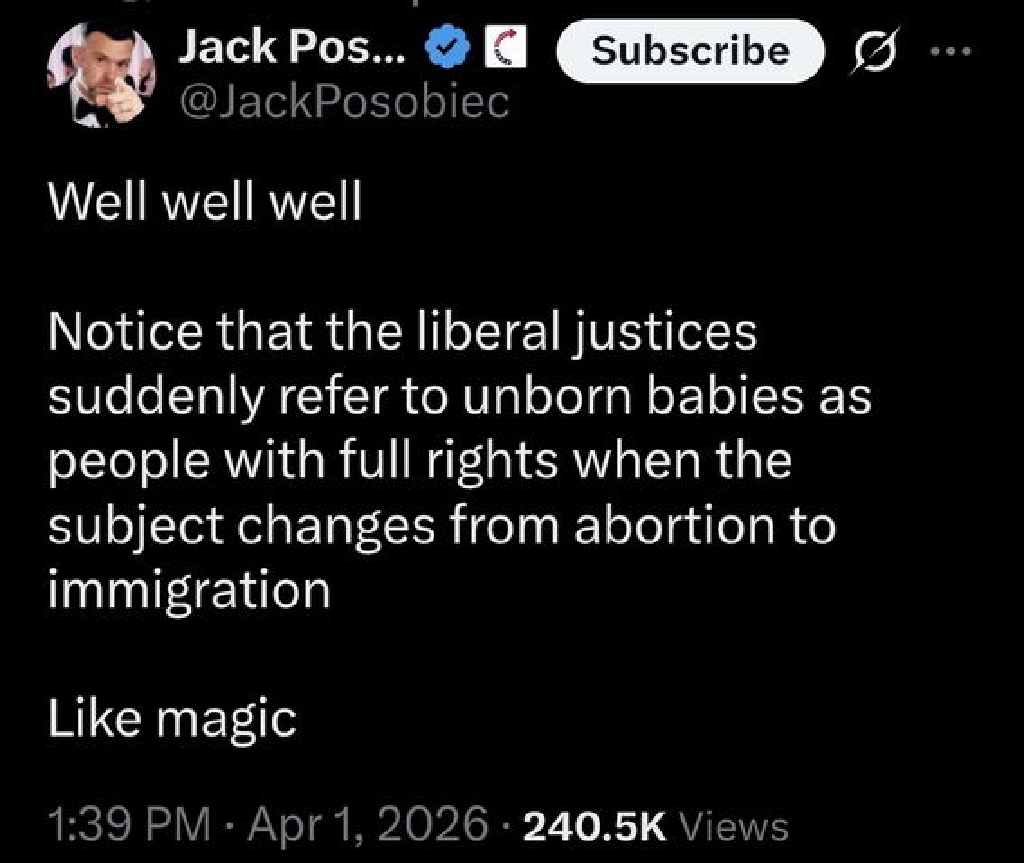The width and height of the screenshot is (1024, 863).
Task: Click the display name "Jack Pos..."
Action: click(x=293, y=48)
